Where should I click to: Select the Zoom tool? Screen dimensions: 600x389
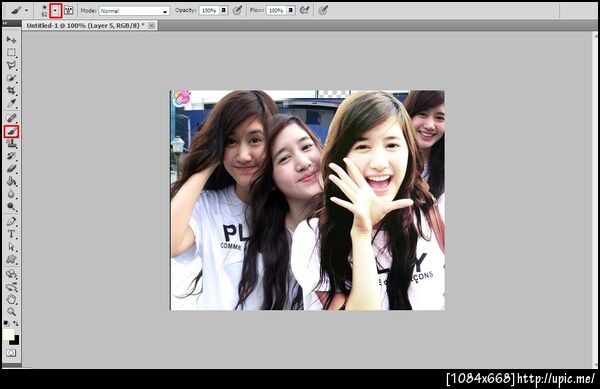[x=11, y=312]
